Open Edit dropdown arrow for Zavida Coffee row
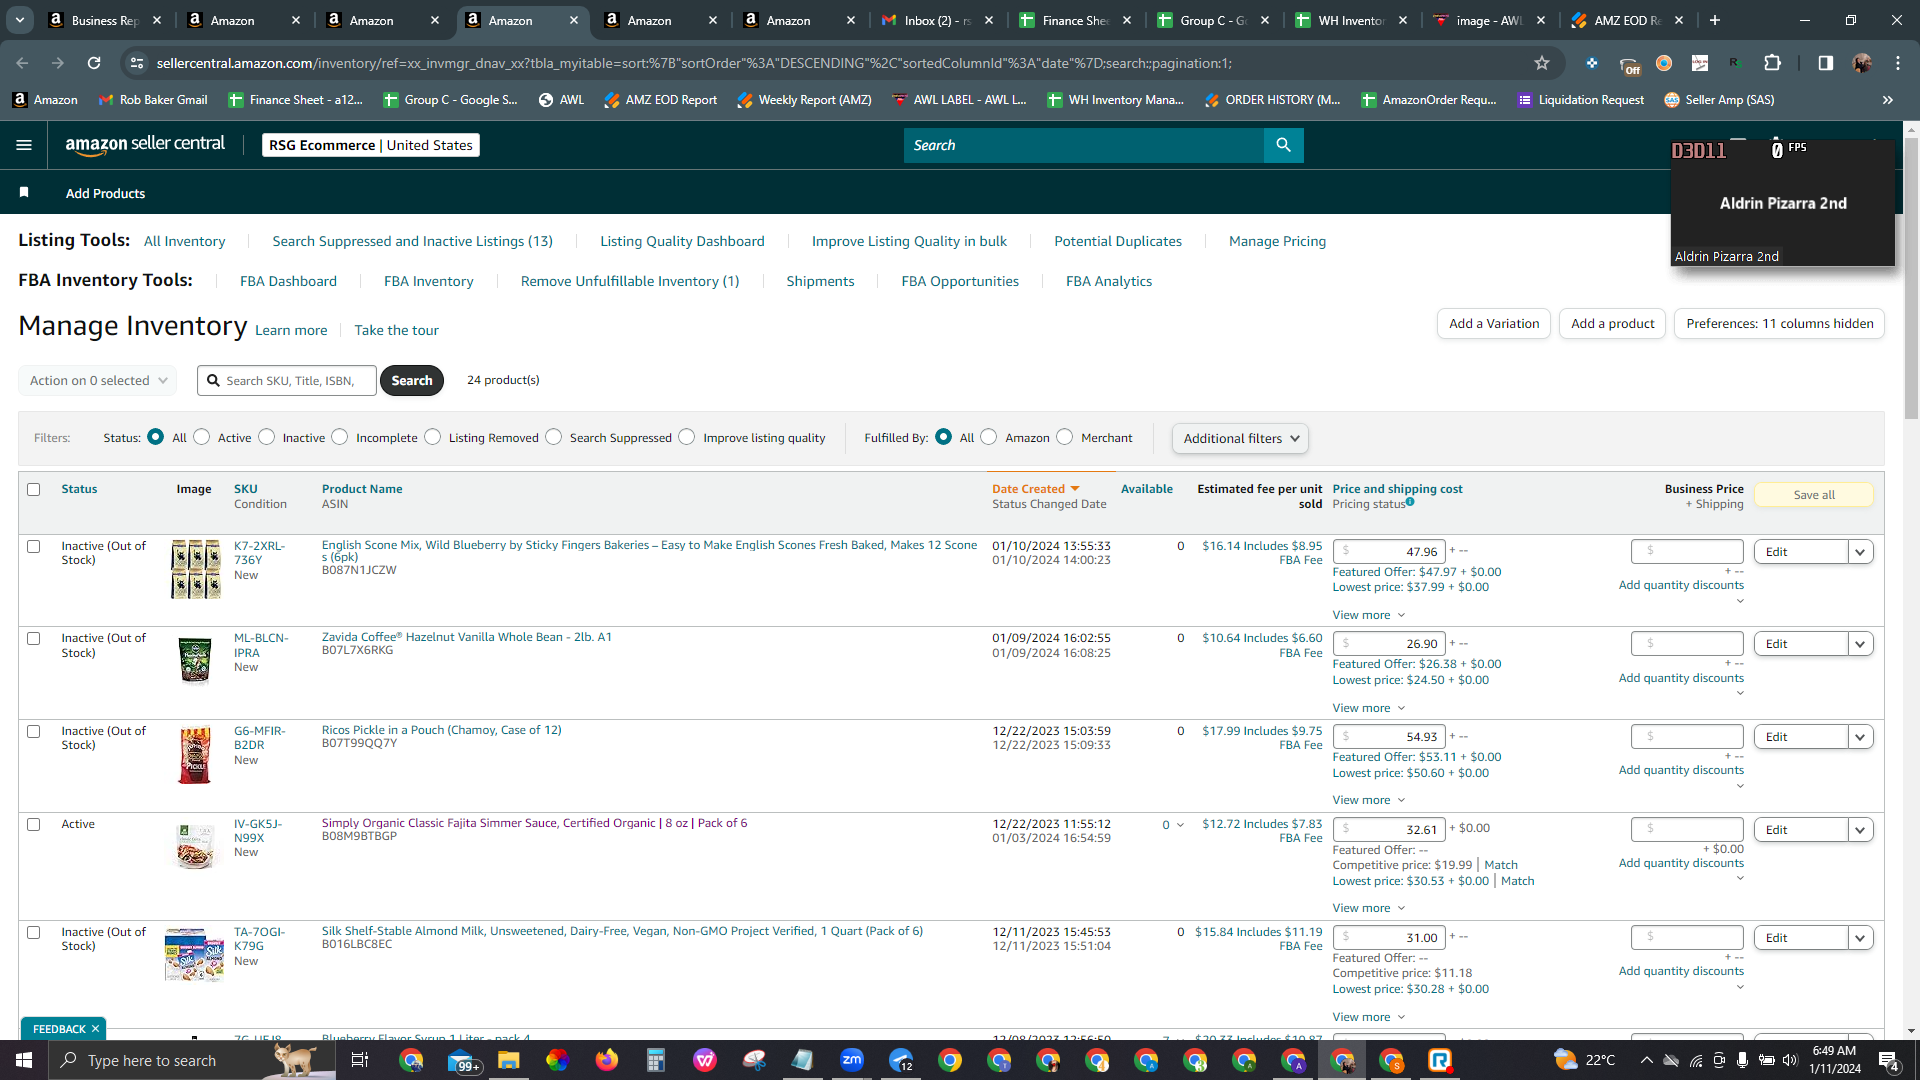 coord(1860,644)
